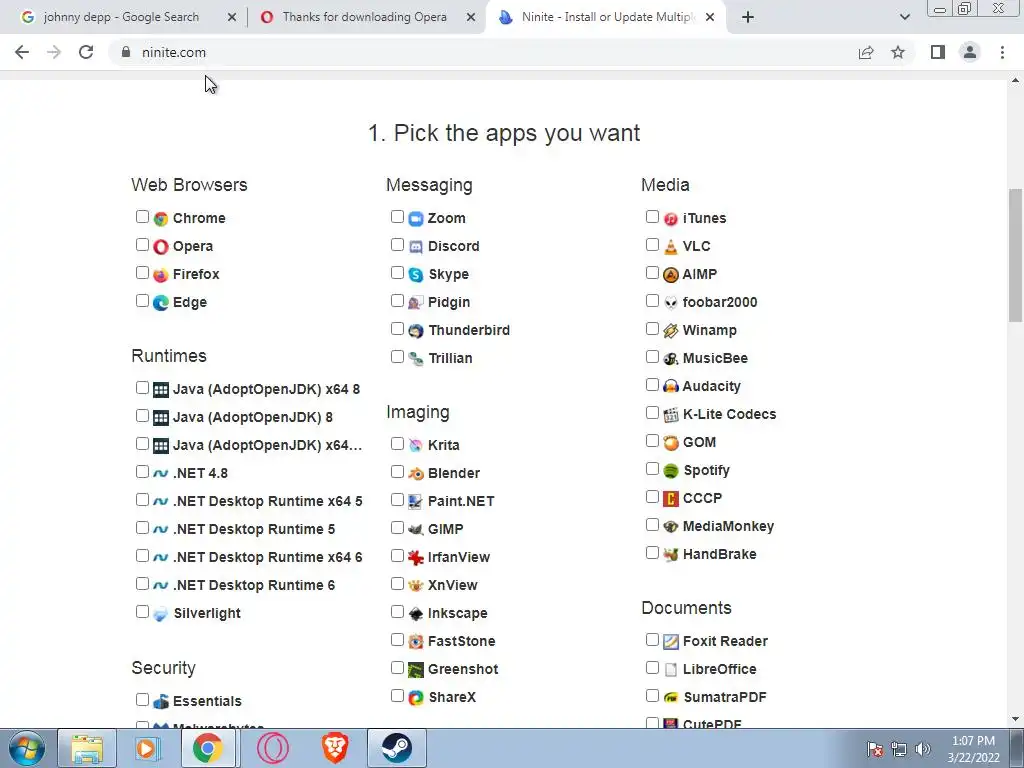Click the Opera logo icon in the app list
The image size is (1024, 768).
[x=161, y=247]
